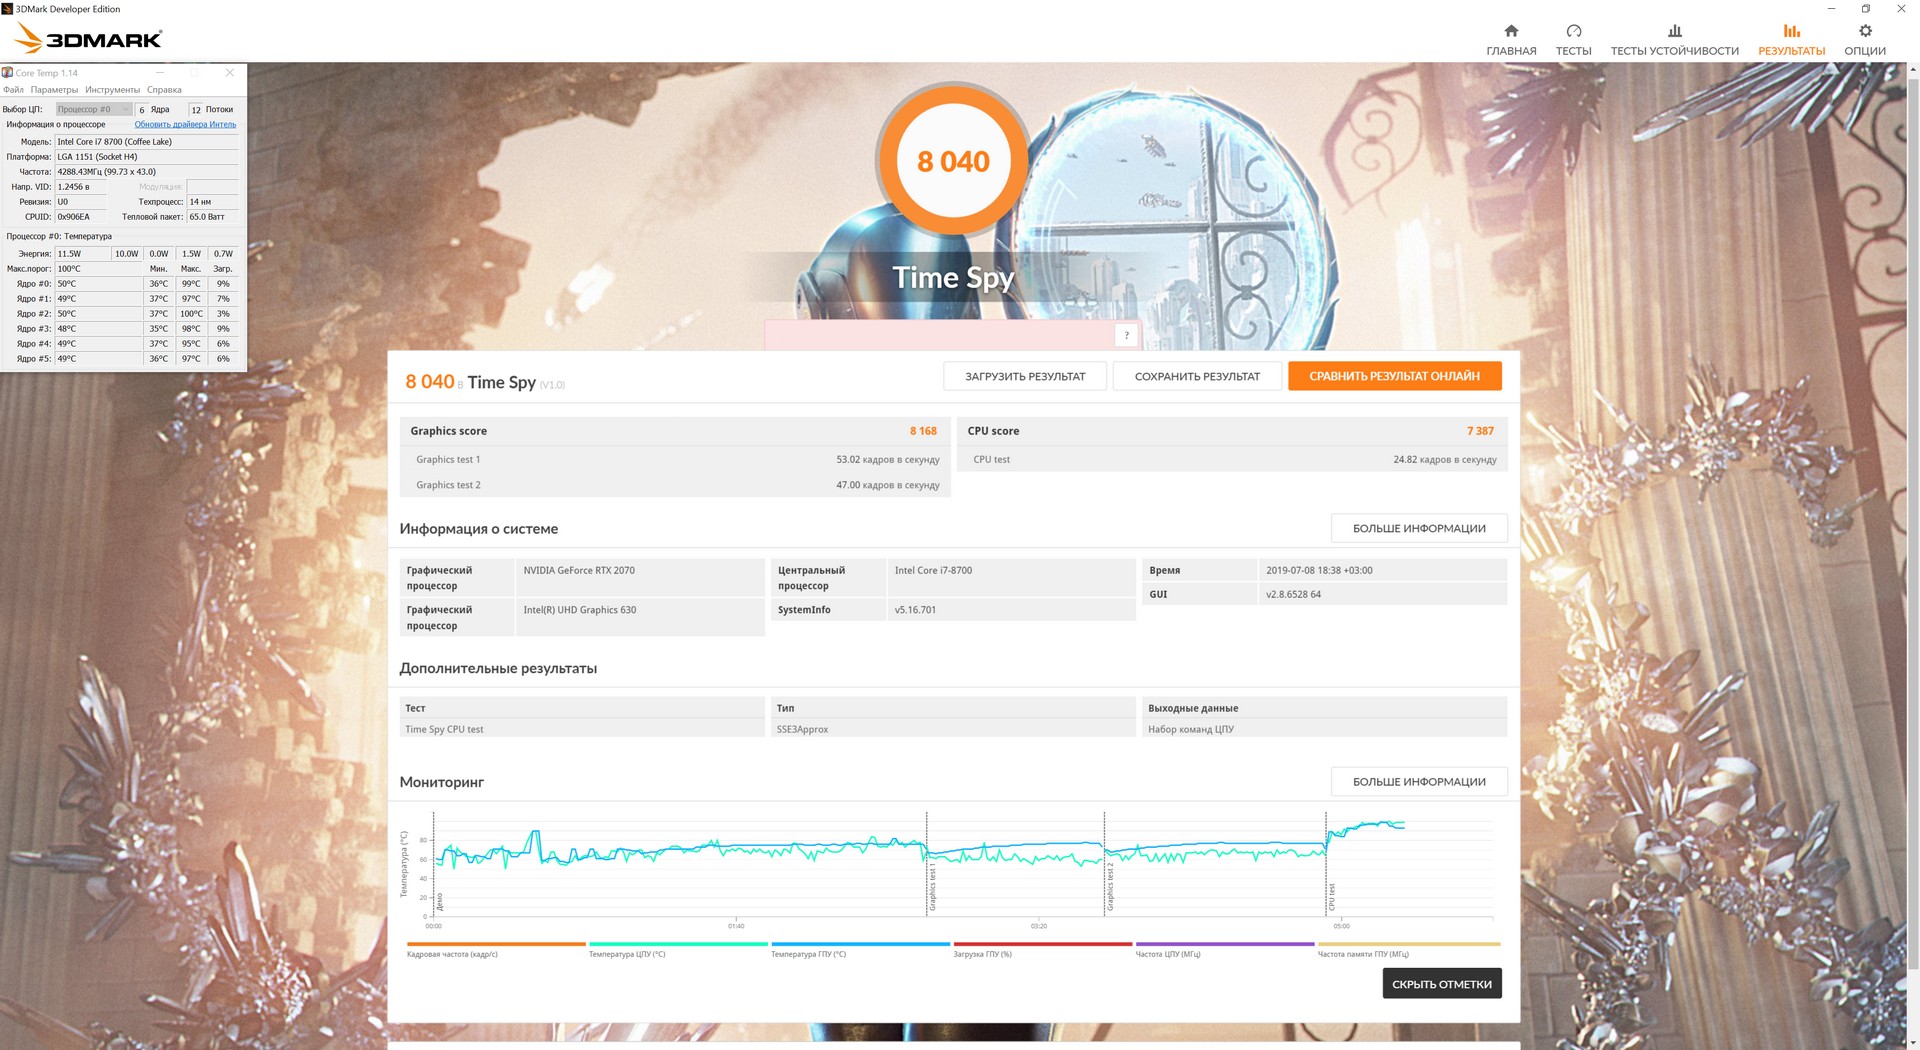Viewport: 1920px width, 1050px height.
Task: Toggle Частота ЦПУ legend series
Action: [1224, 949]
